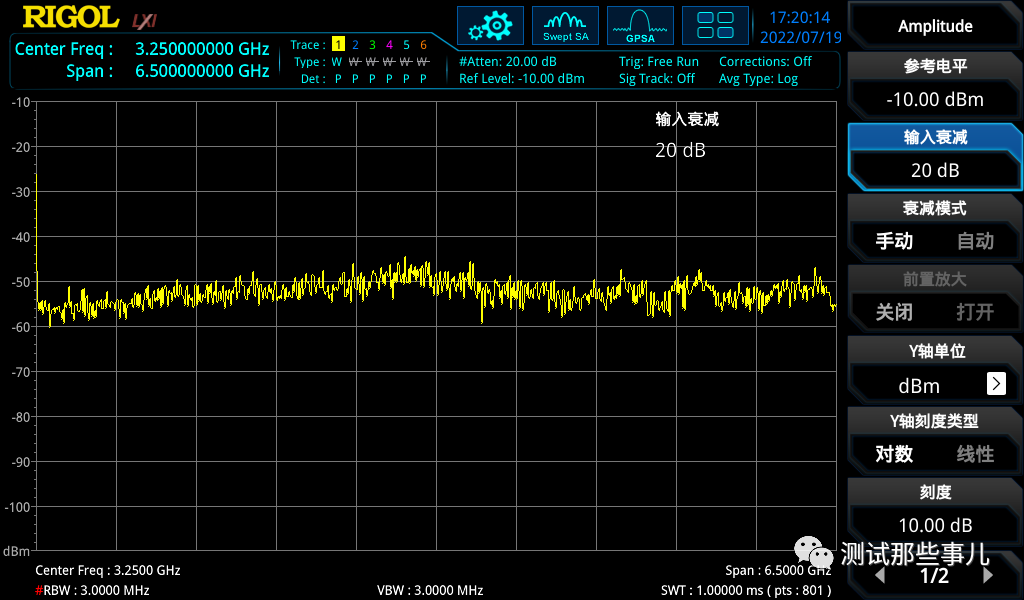Click the time and date display
Image resolution: width=1024 pixels, height=600 pixels.
(800, 27)
